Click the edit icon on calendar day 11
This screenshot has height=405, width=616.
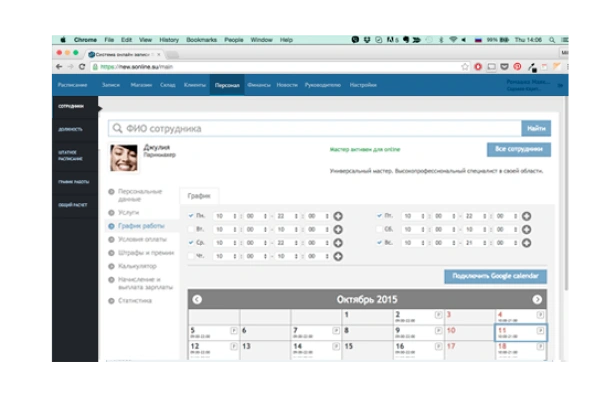[x=541, y=329]
